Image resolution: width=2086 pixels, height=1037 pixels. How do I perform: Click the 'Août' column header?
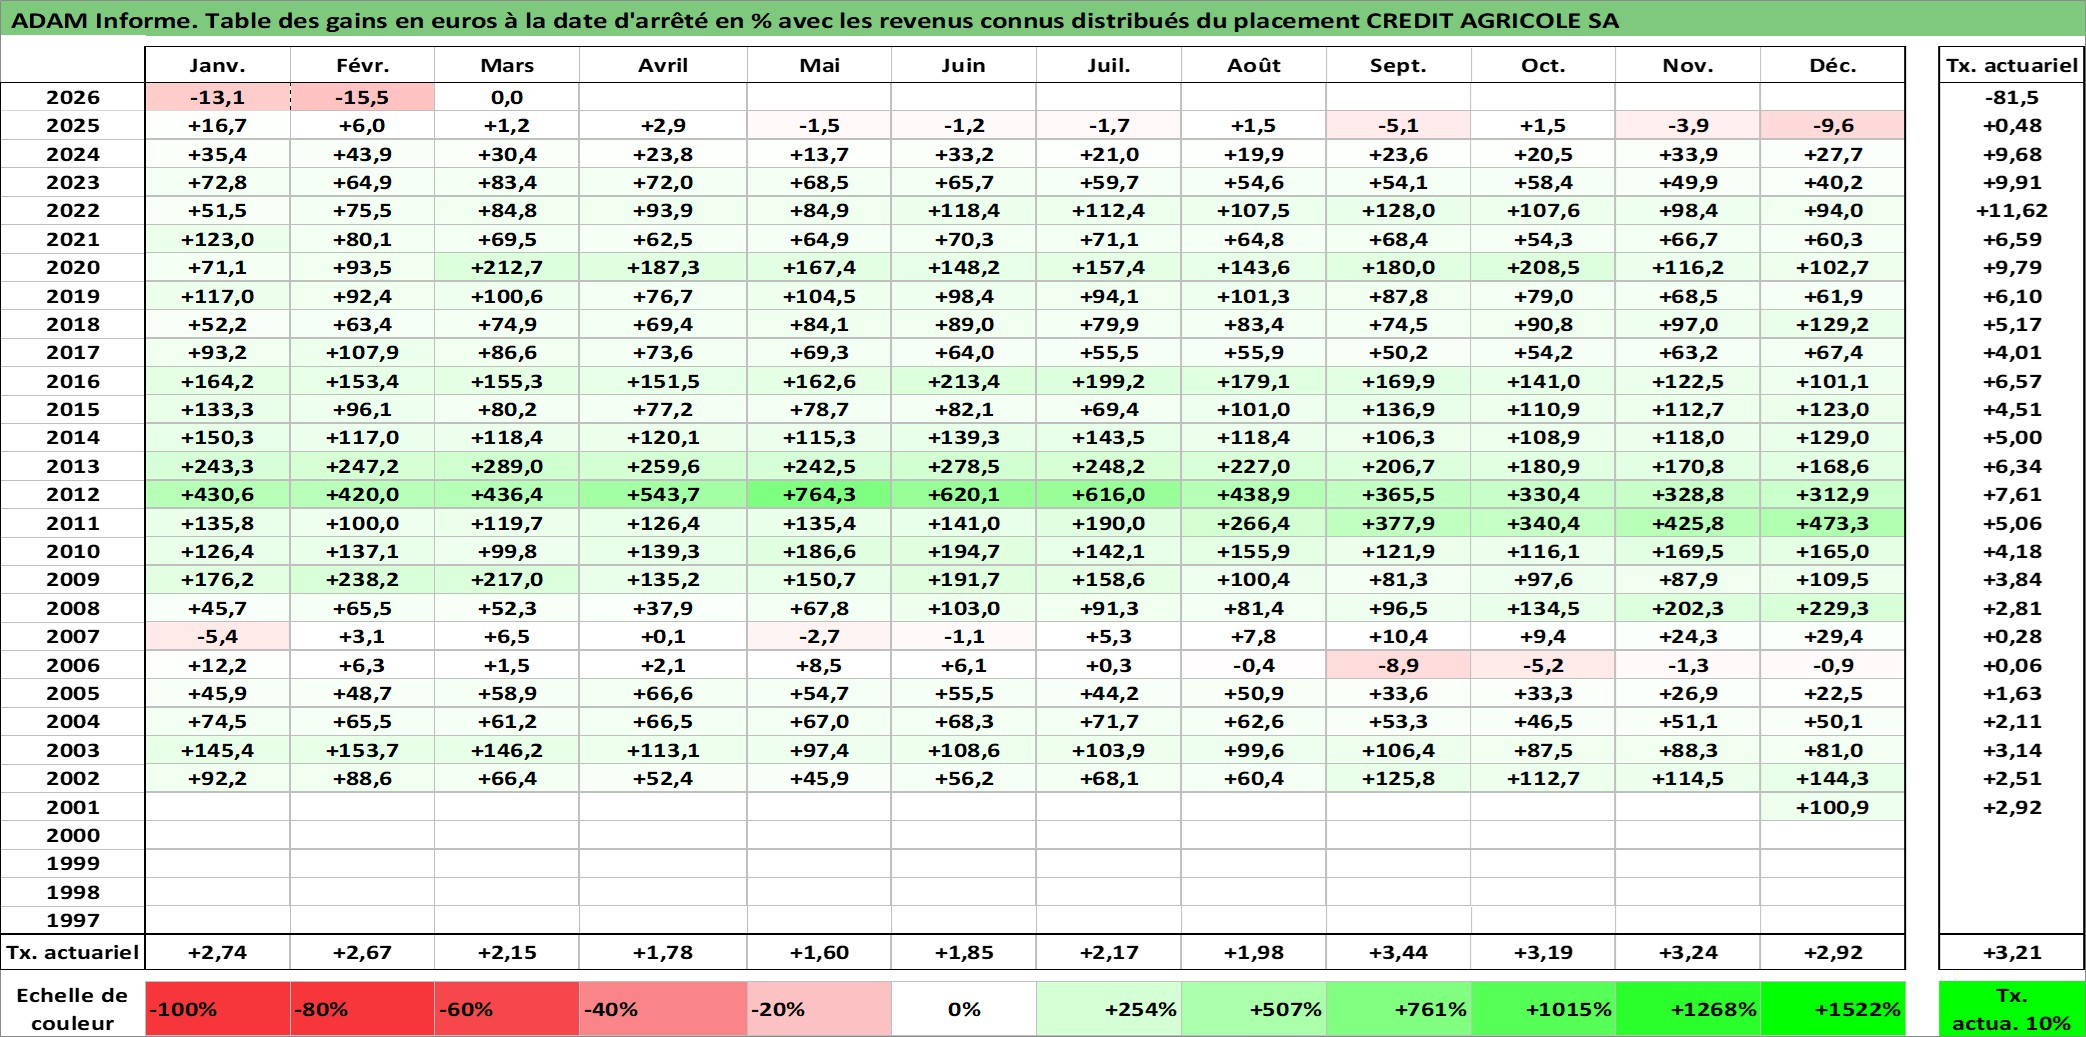(1254, 65)
